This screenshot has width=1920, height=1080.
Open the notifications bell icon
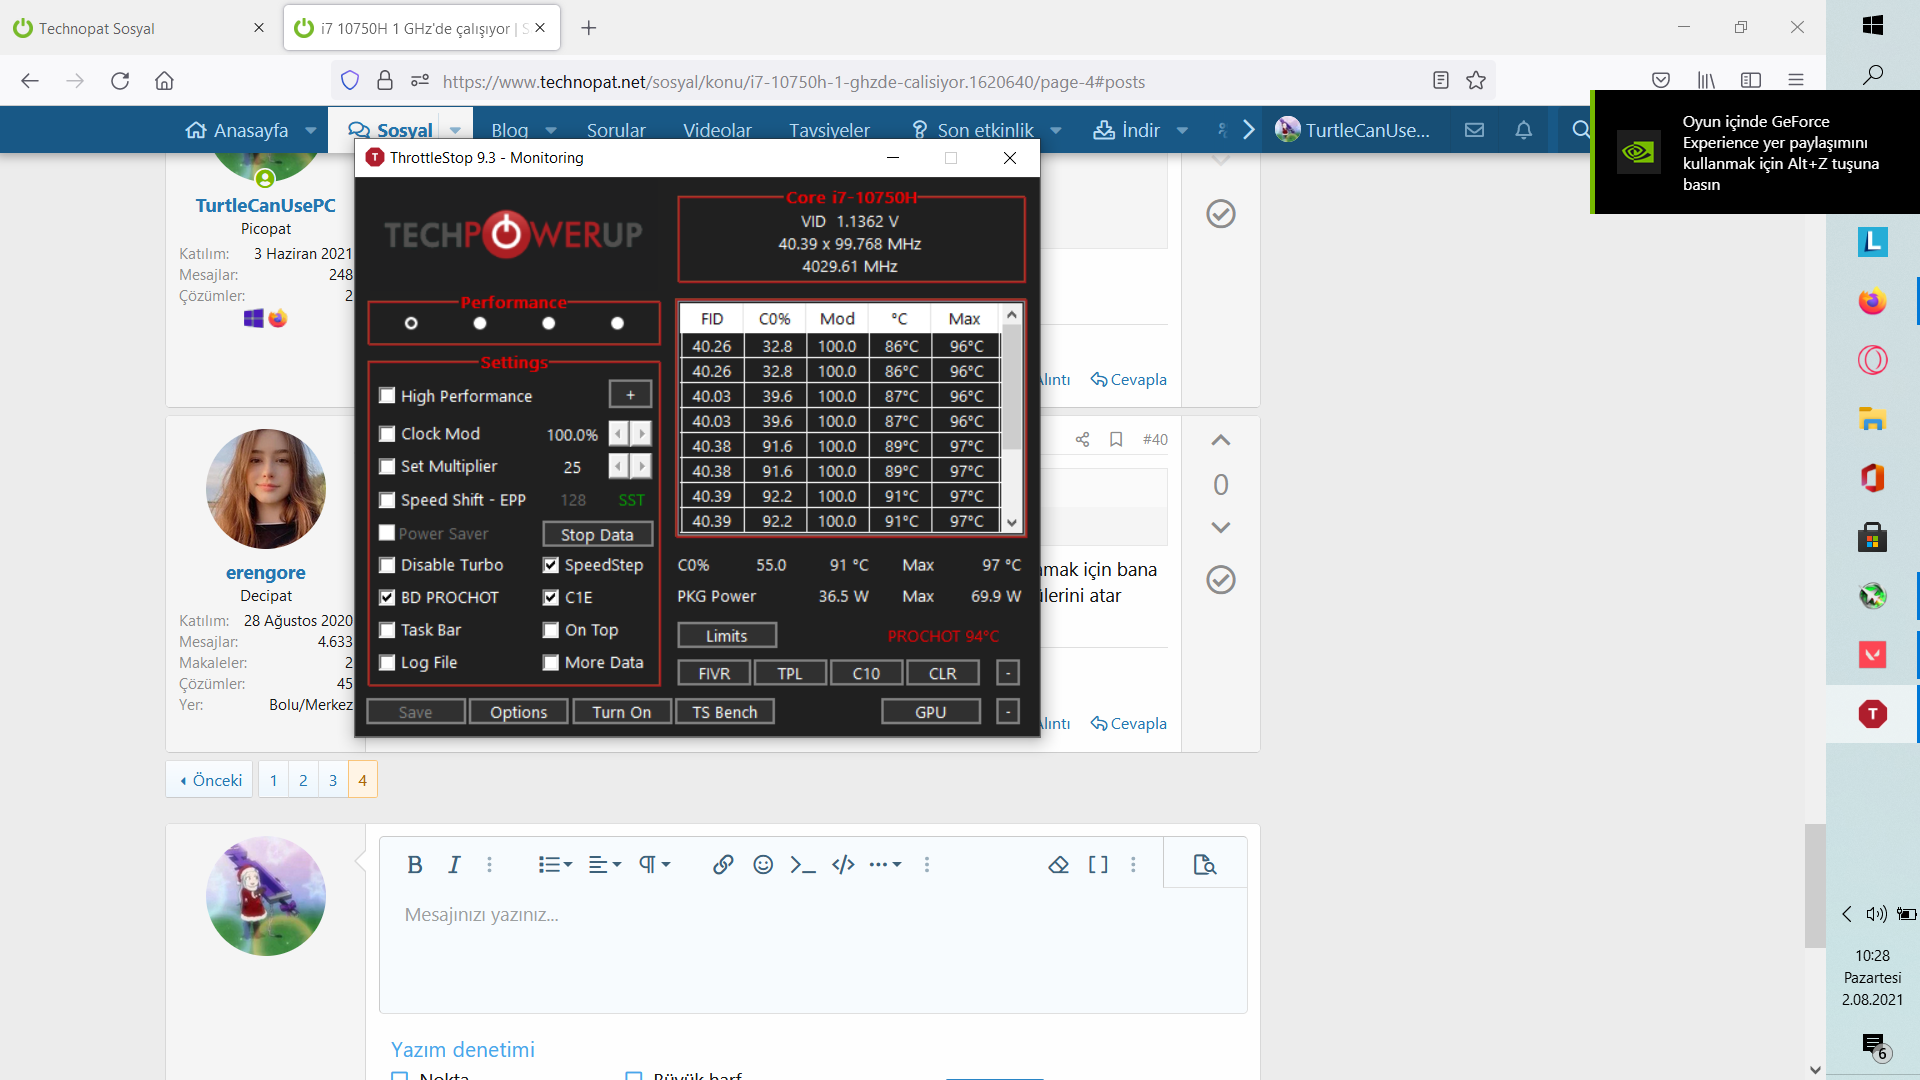1523,130
